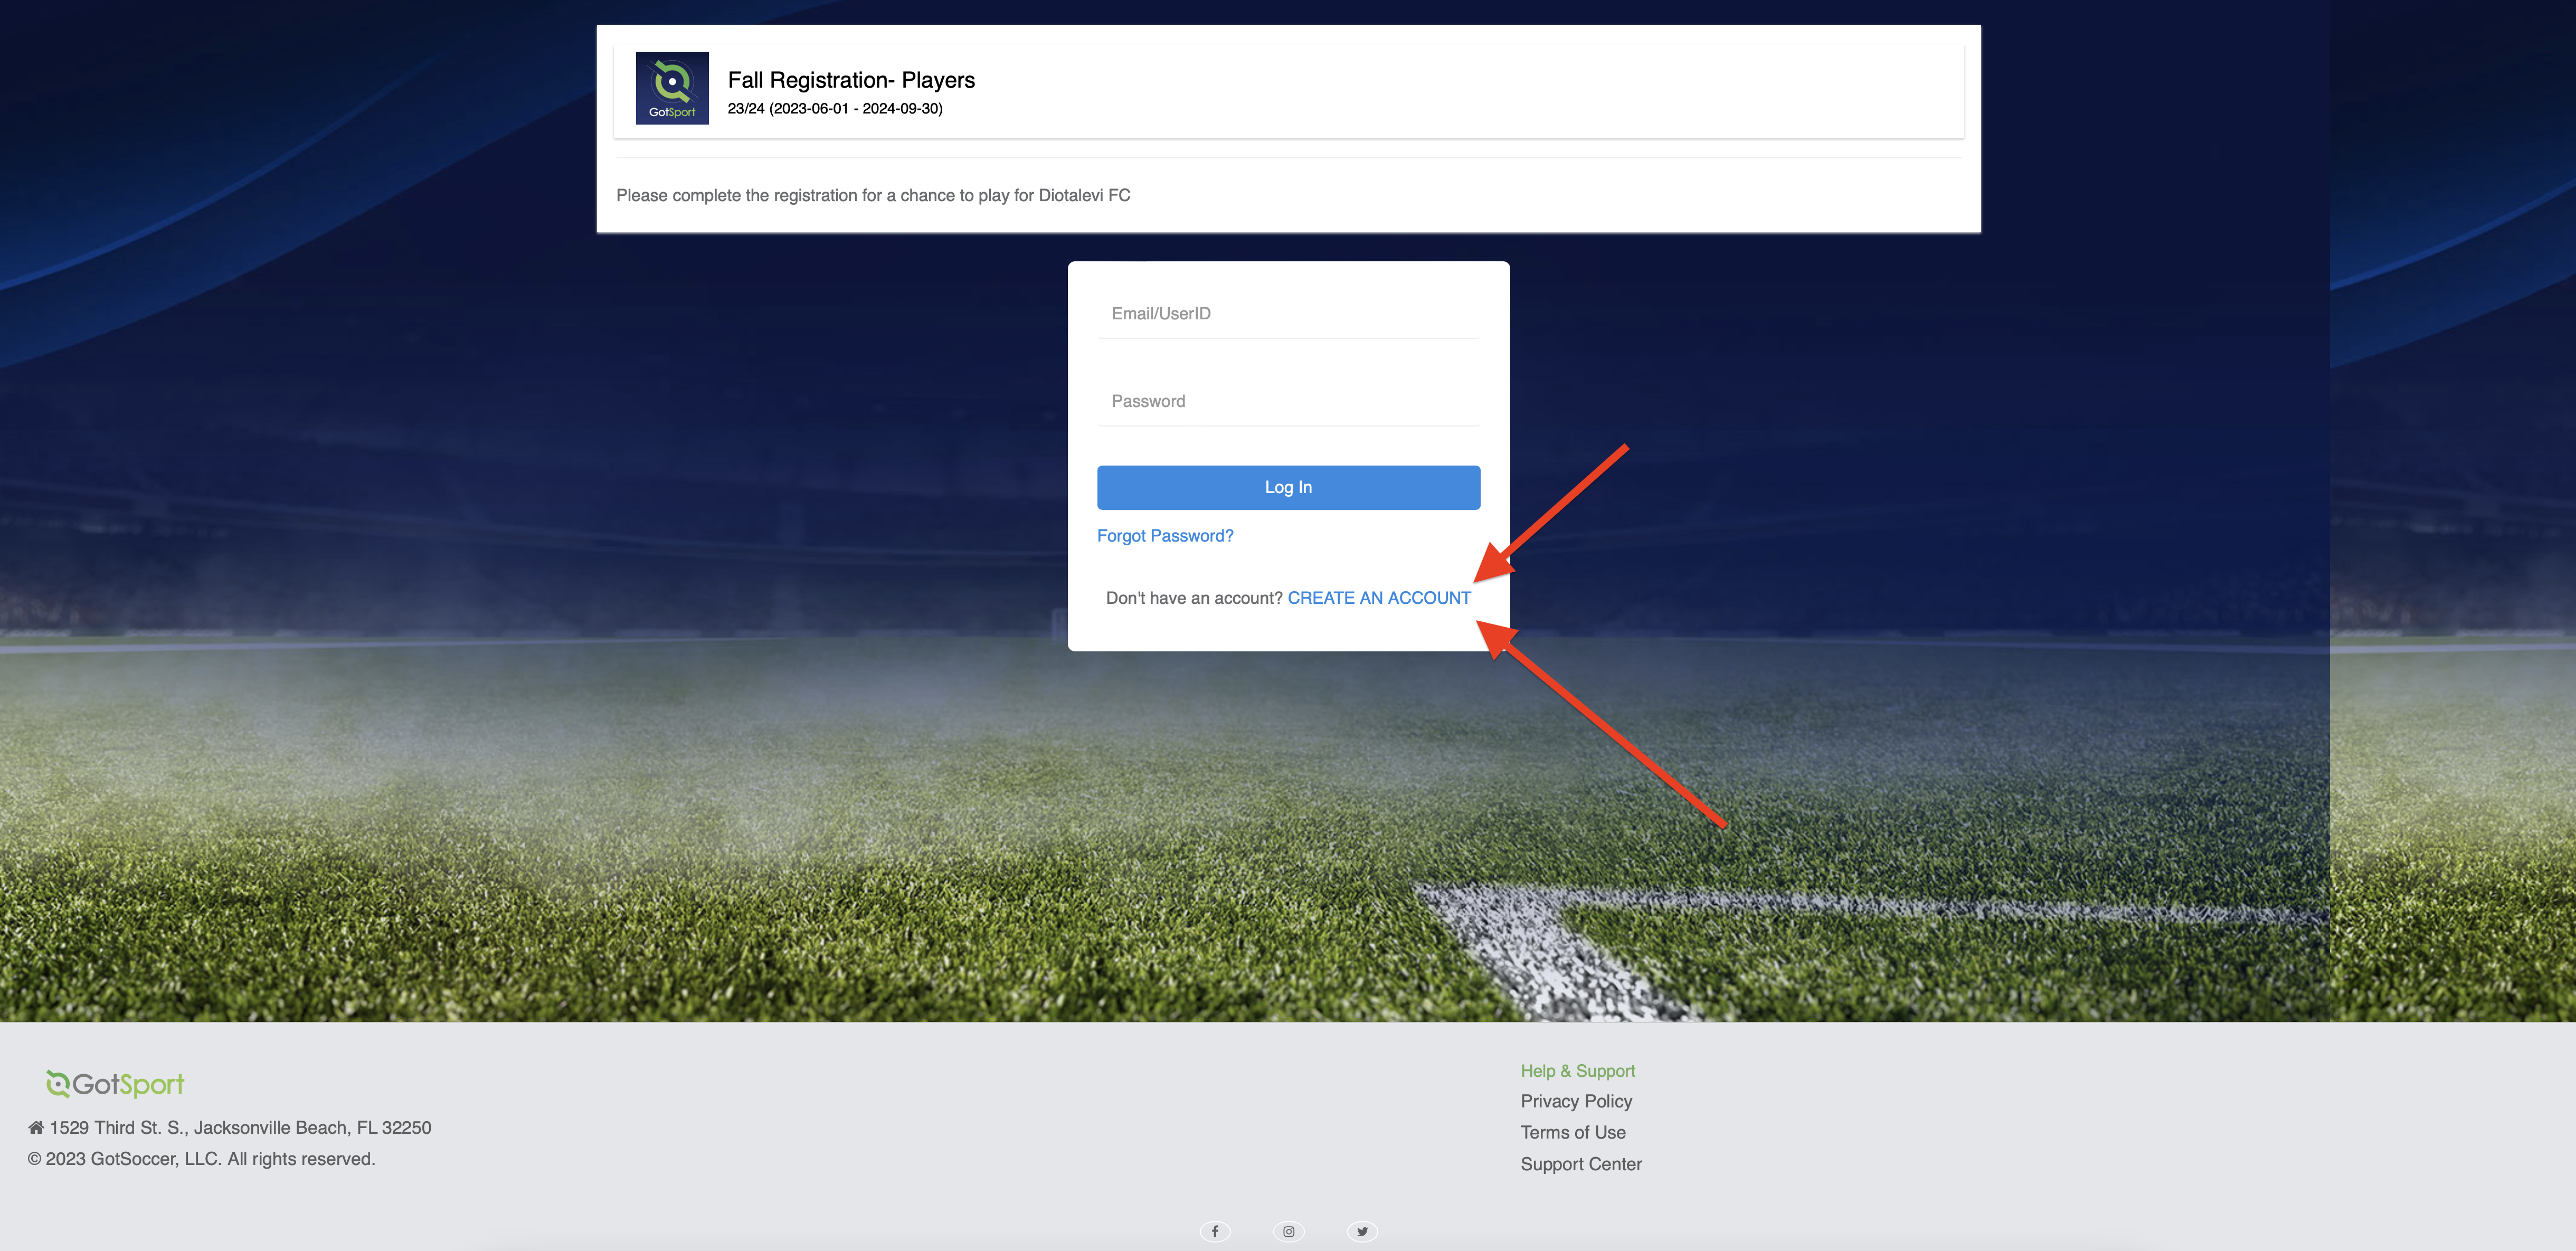The image size is (2576, 1251).
Task: Open the Terms of Use link
Action: [1573, 1132]
